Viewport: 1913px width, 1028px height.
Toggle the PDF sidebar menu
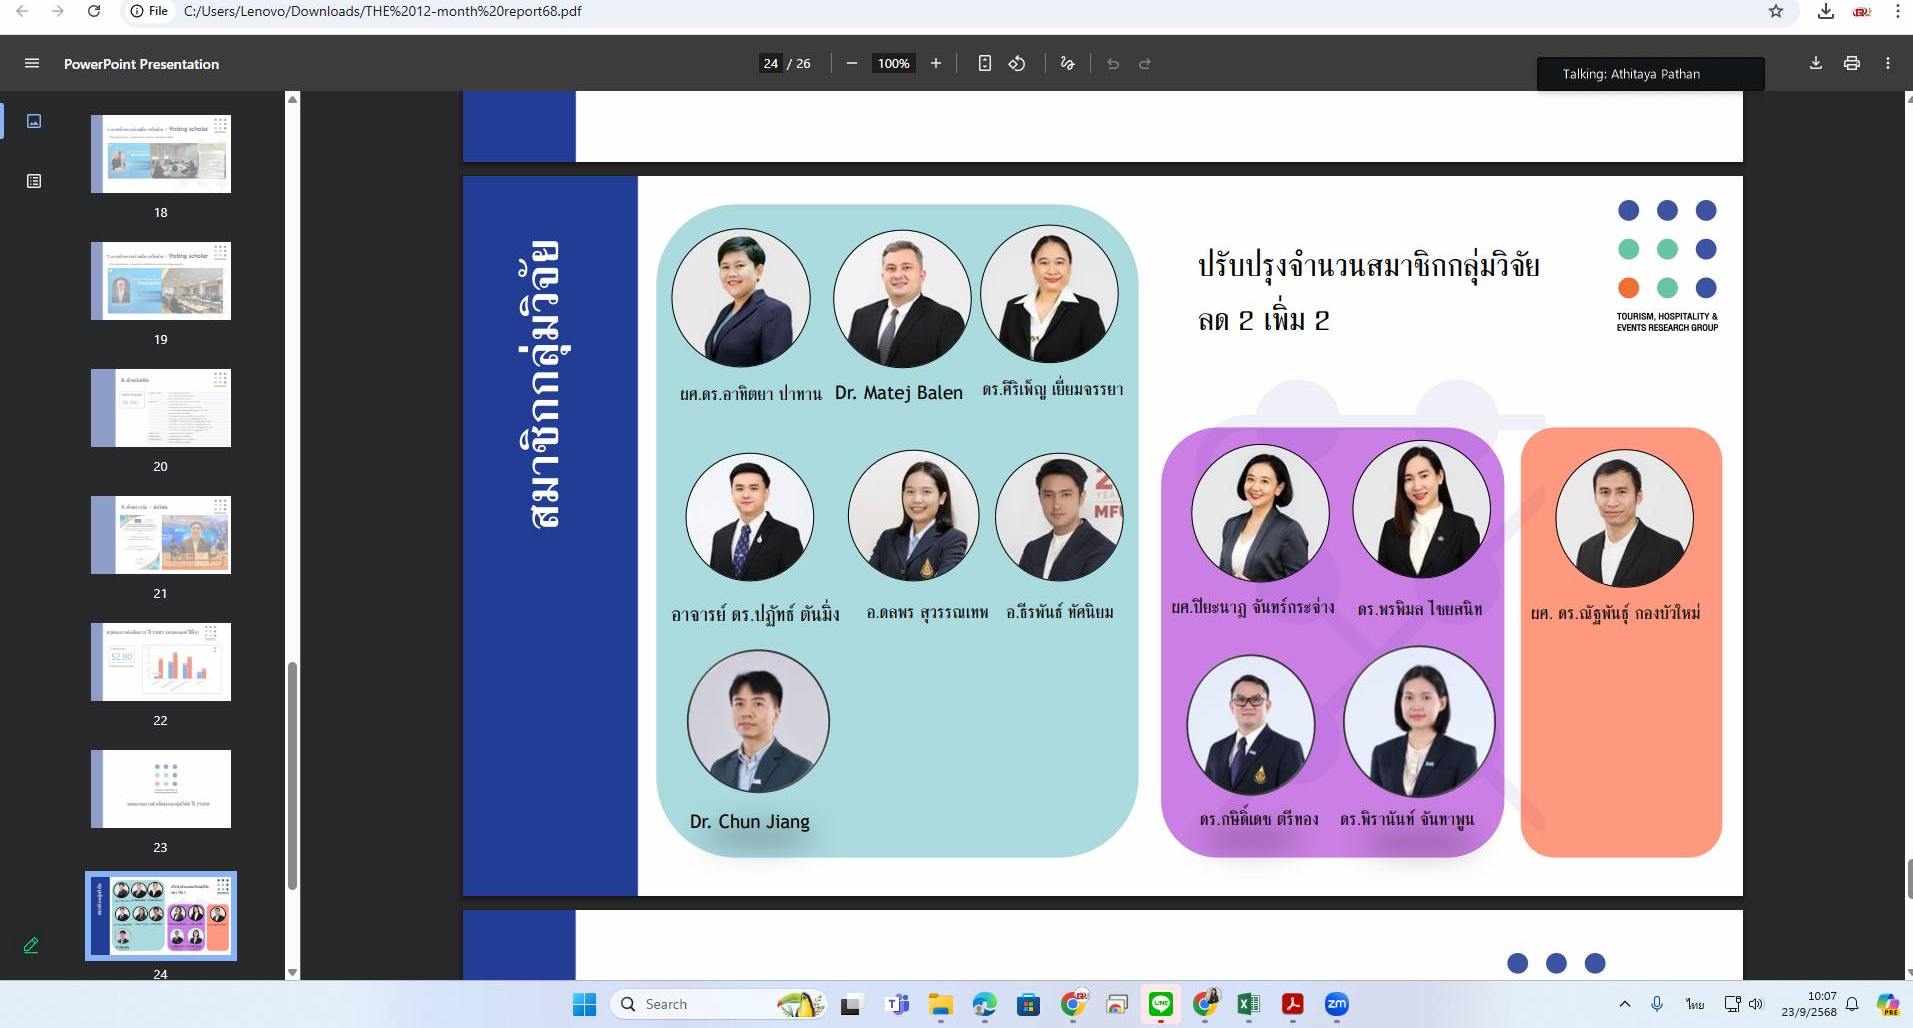pos(32,63)
